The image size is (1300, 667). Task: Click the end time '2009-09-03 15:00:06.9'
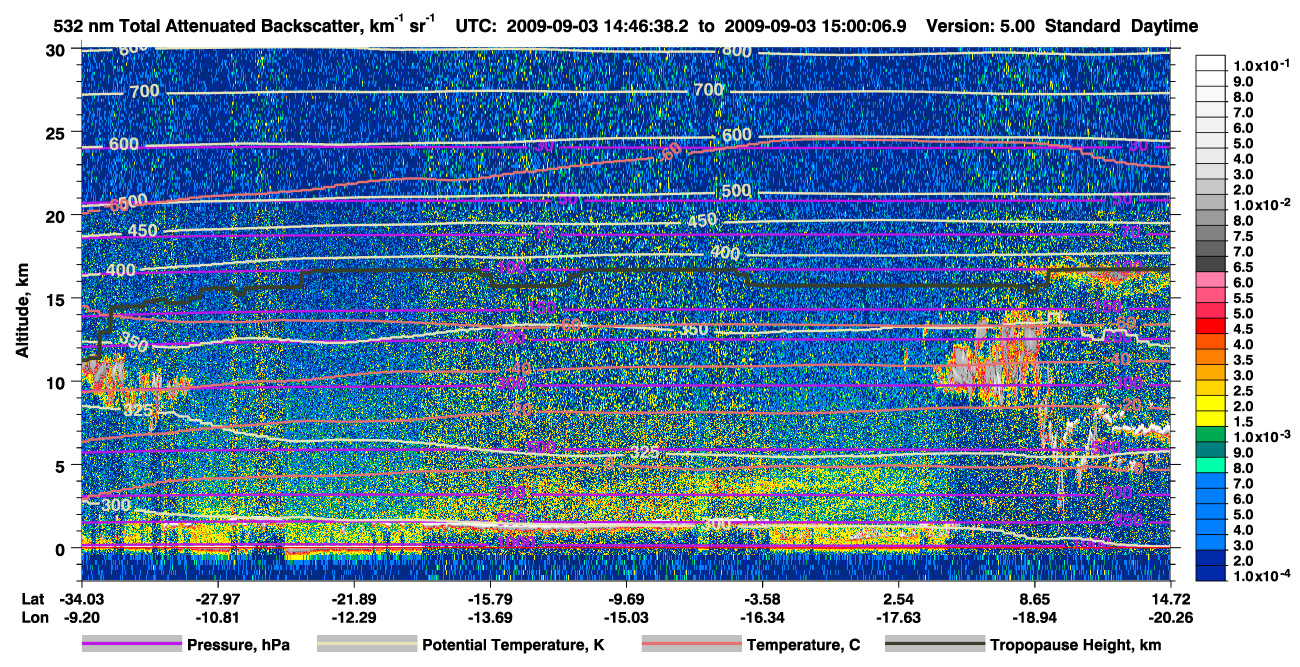(x=818, y=26)
